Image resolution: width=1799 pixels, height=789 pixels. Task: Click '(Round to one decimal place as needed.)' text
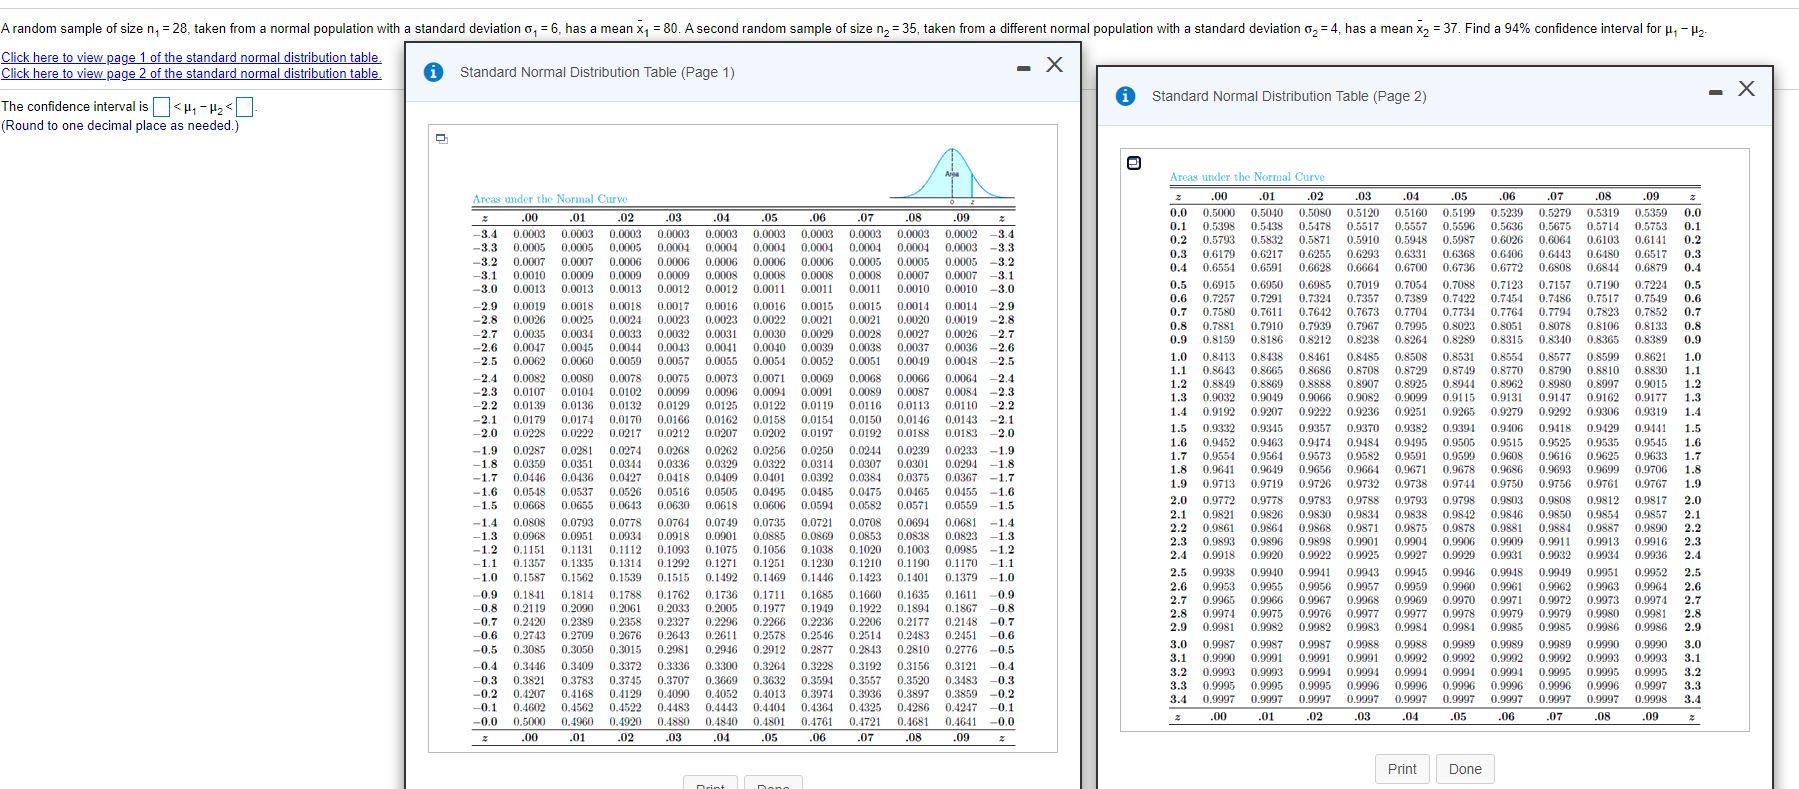pyautogui.click(x=120, y=126)
